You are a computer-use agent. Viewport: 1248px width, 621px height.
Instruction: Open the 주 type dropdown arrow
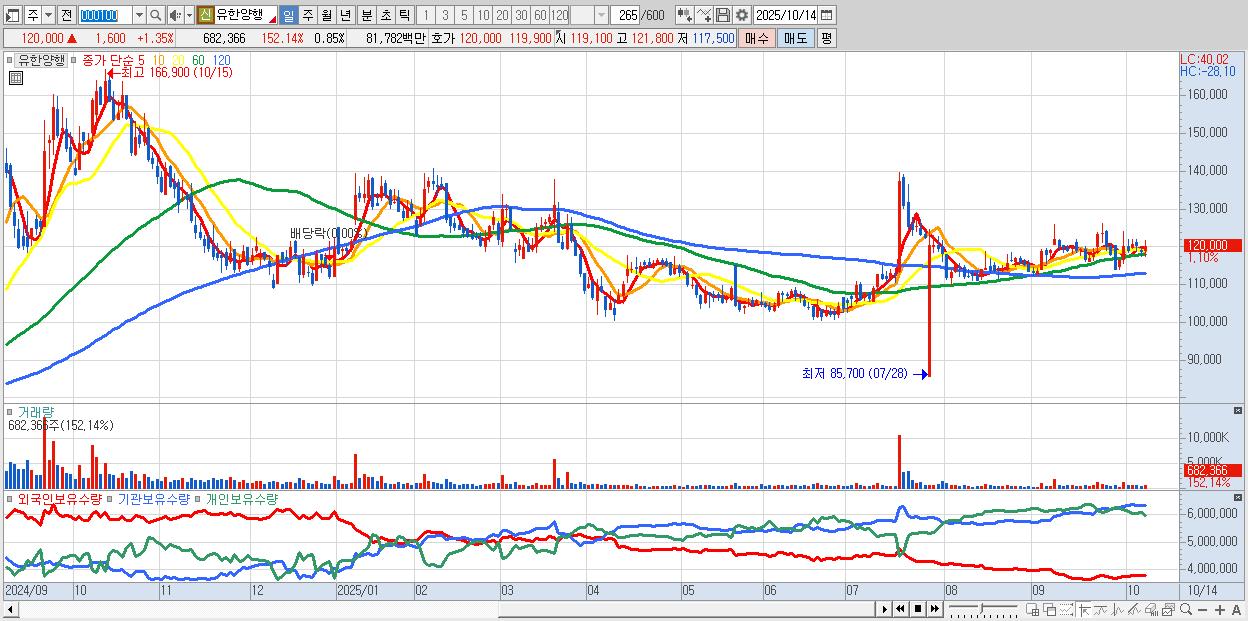tap(48, 15)
